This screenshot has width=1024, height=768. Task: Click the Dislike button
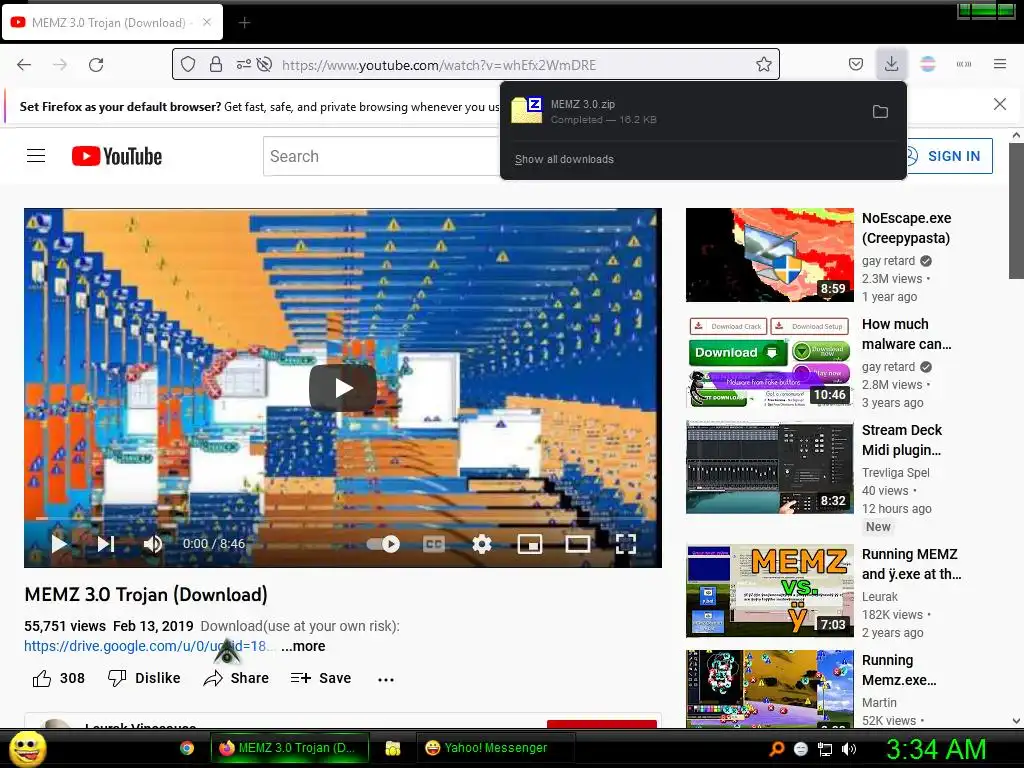144,678
